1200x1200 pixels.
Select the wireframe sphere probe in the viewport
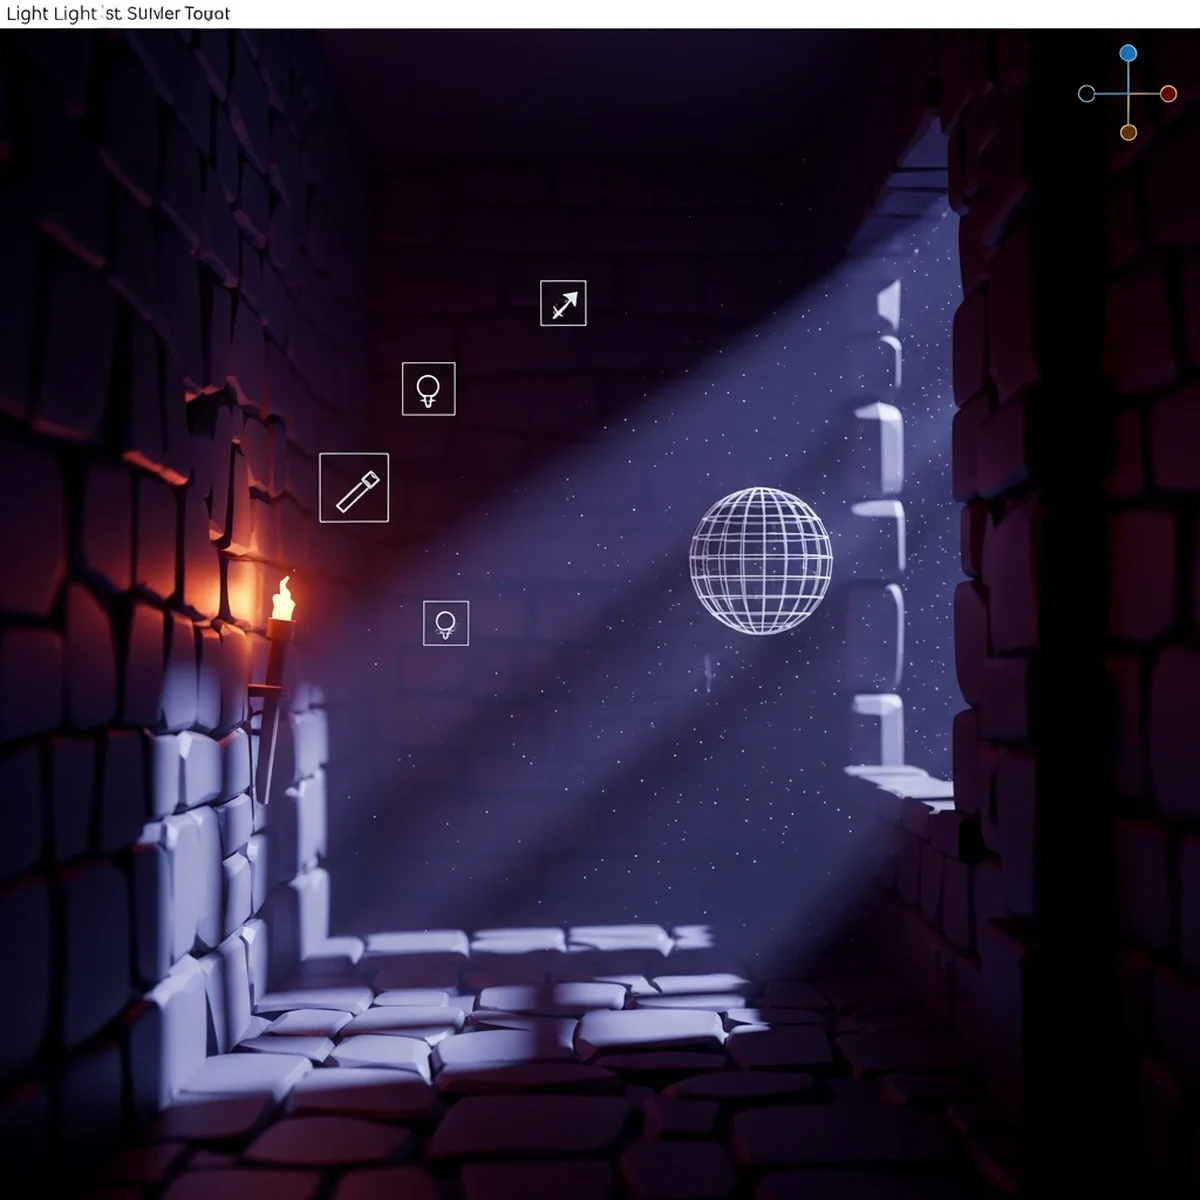[761, 560]
